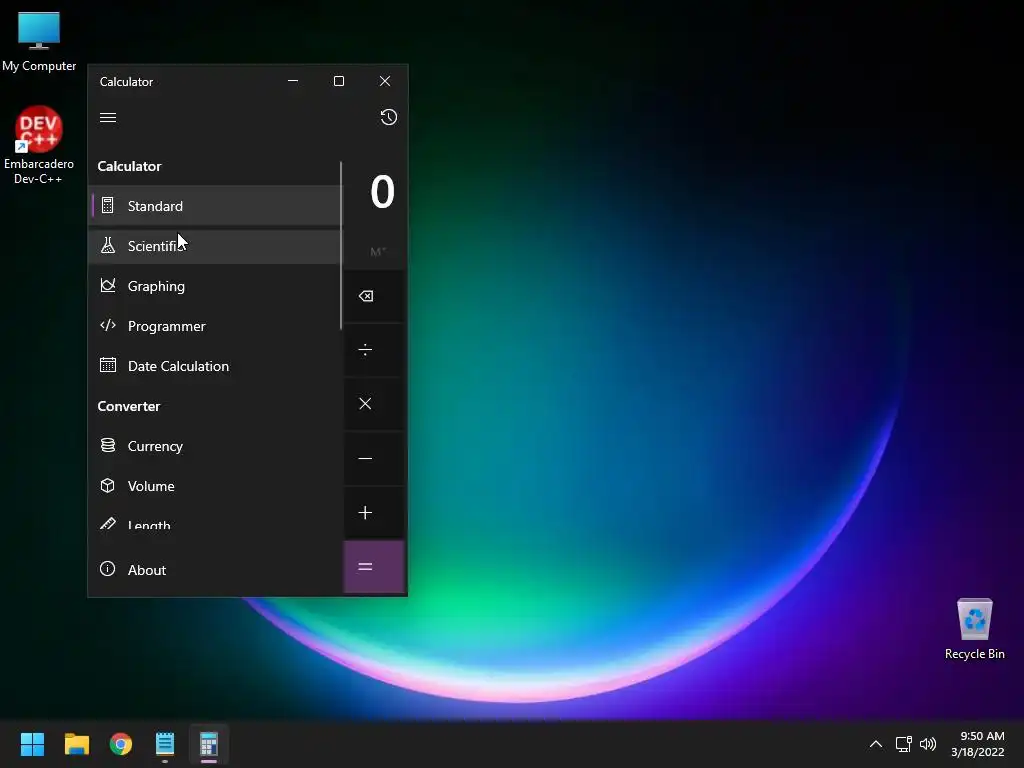The height and width of the screenshot is (768, 1024).
Task: Select the My Computer desktop icon
Action: pyautogui.click(x=39, y=41)
